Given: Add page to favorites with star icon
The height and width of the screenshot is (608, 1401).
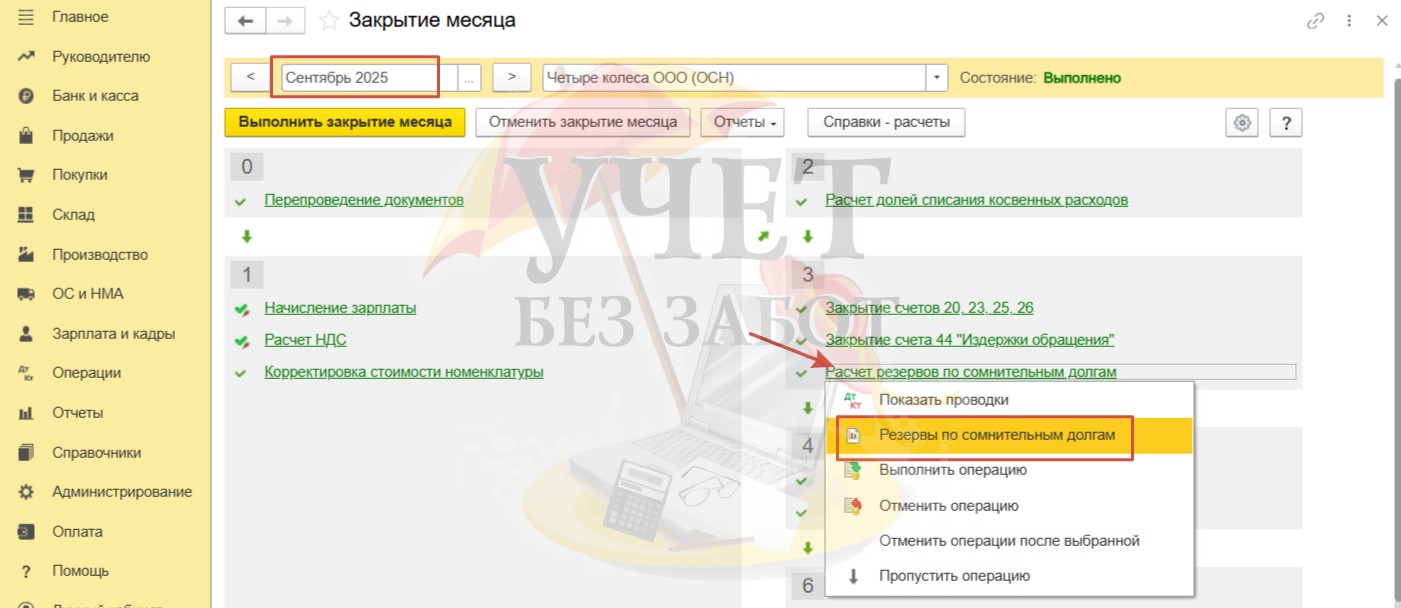Looking at the screenshot, I should point(329,21).
